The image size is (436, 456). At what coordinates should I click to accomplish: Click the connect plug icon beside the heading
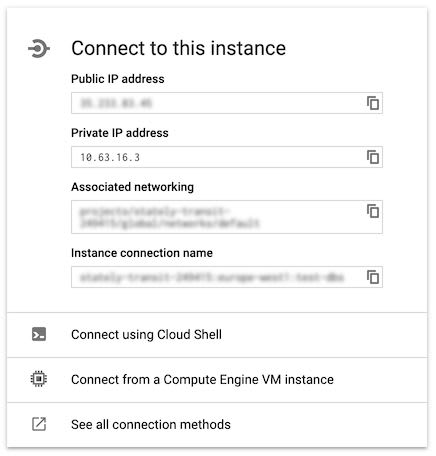click(x=39, y=49)
